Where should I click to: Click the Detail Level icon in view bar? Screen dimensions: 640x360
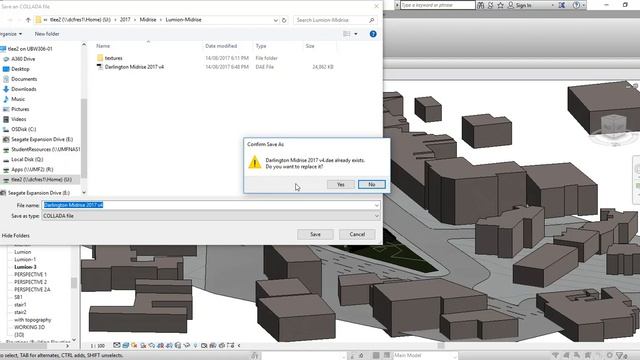(117, 345)
